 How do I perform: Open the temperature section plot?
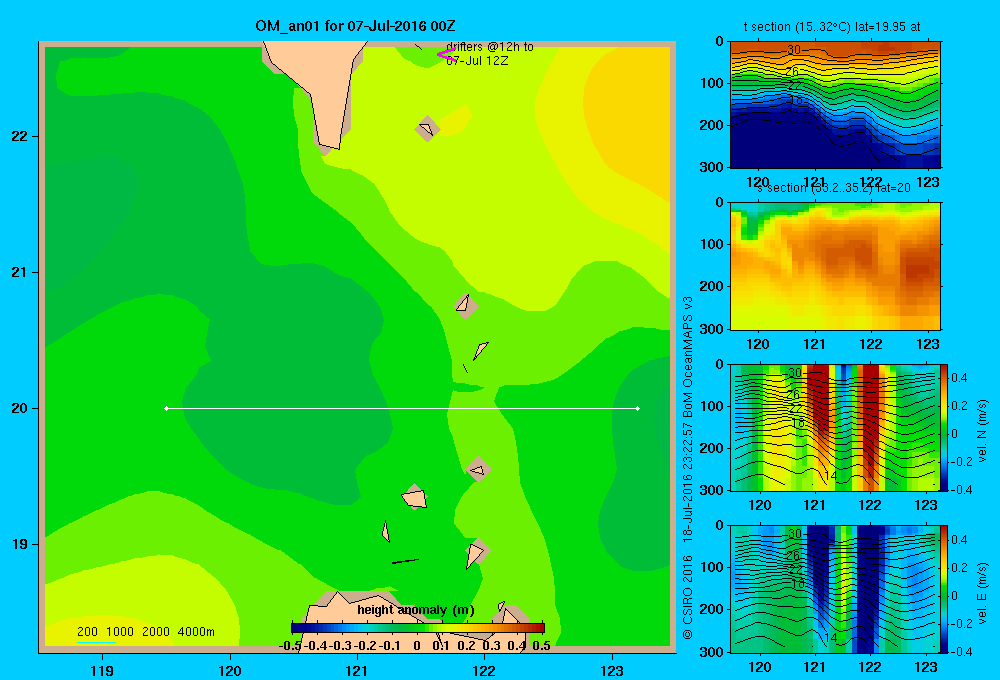(x=835, y=104)
